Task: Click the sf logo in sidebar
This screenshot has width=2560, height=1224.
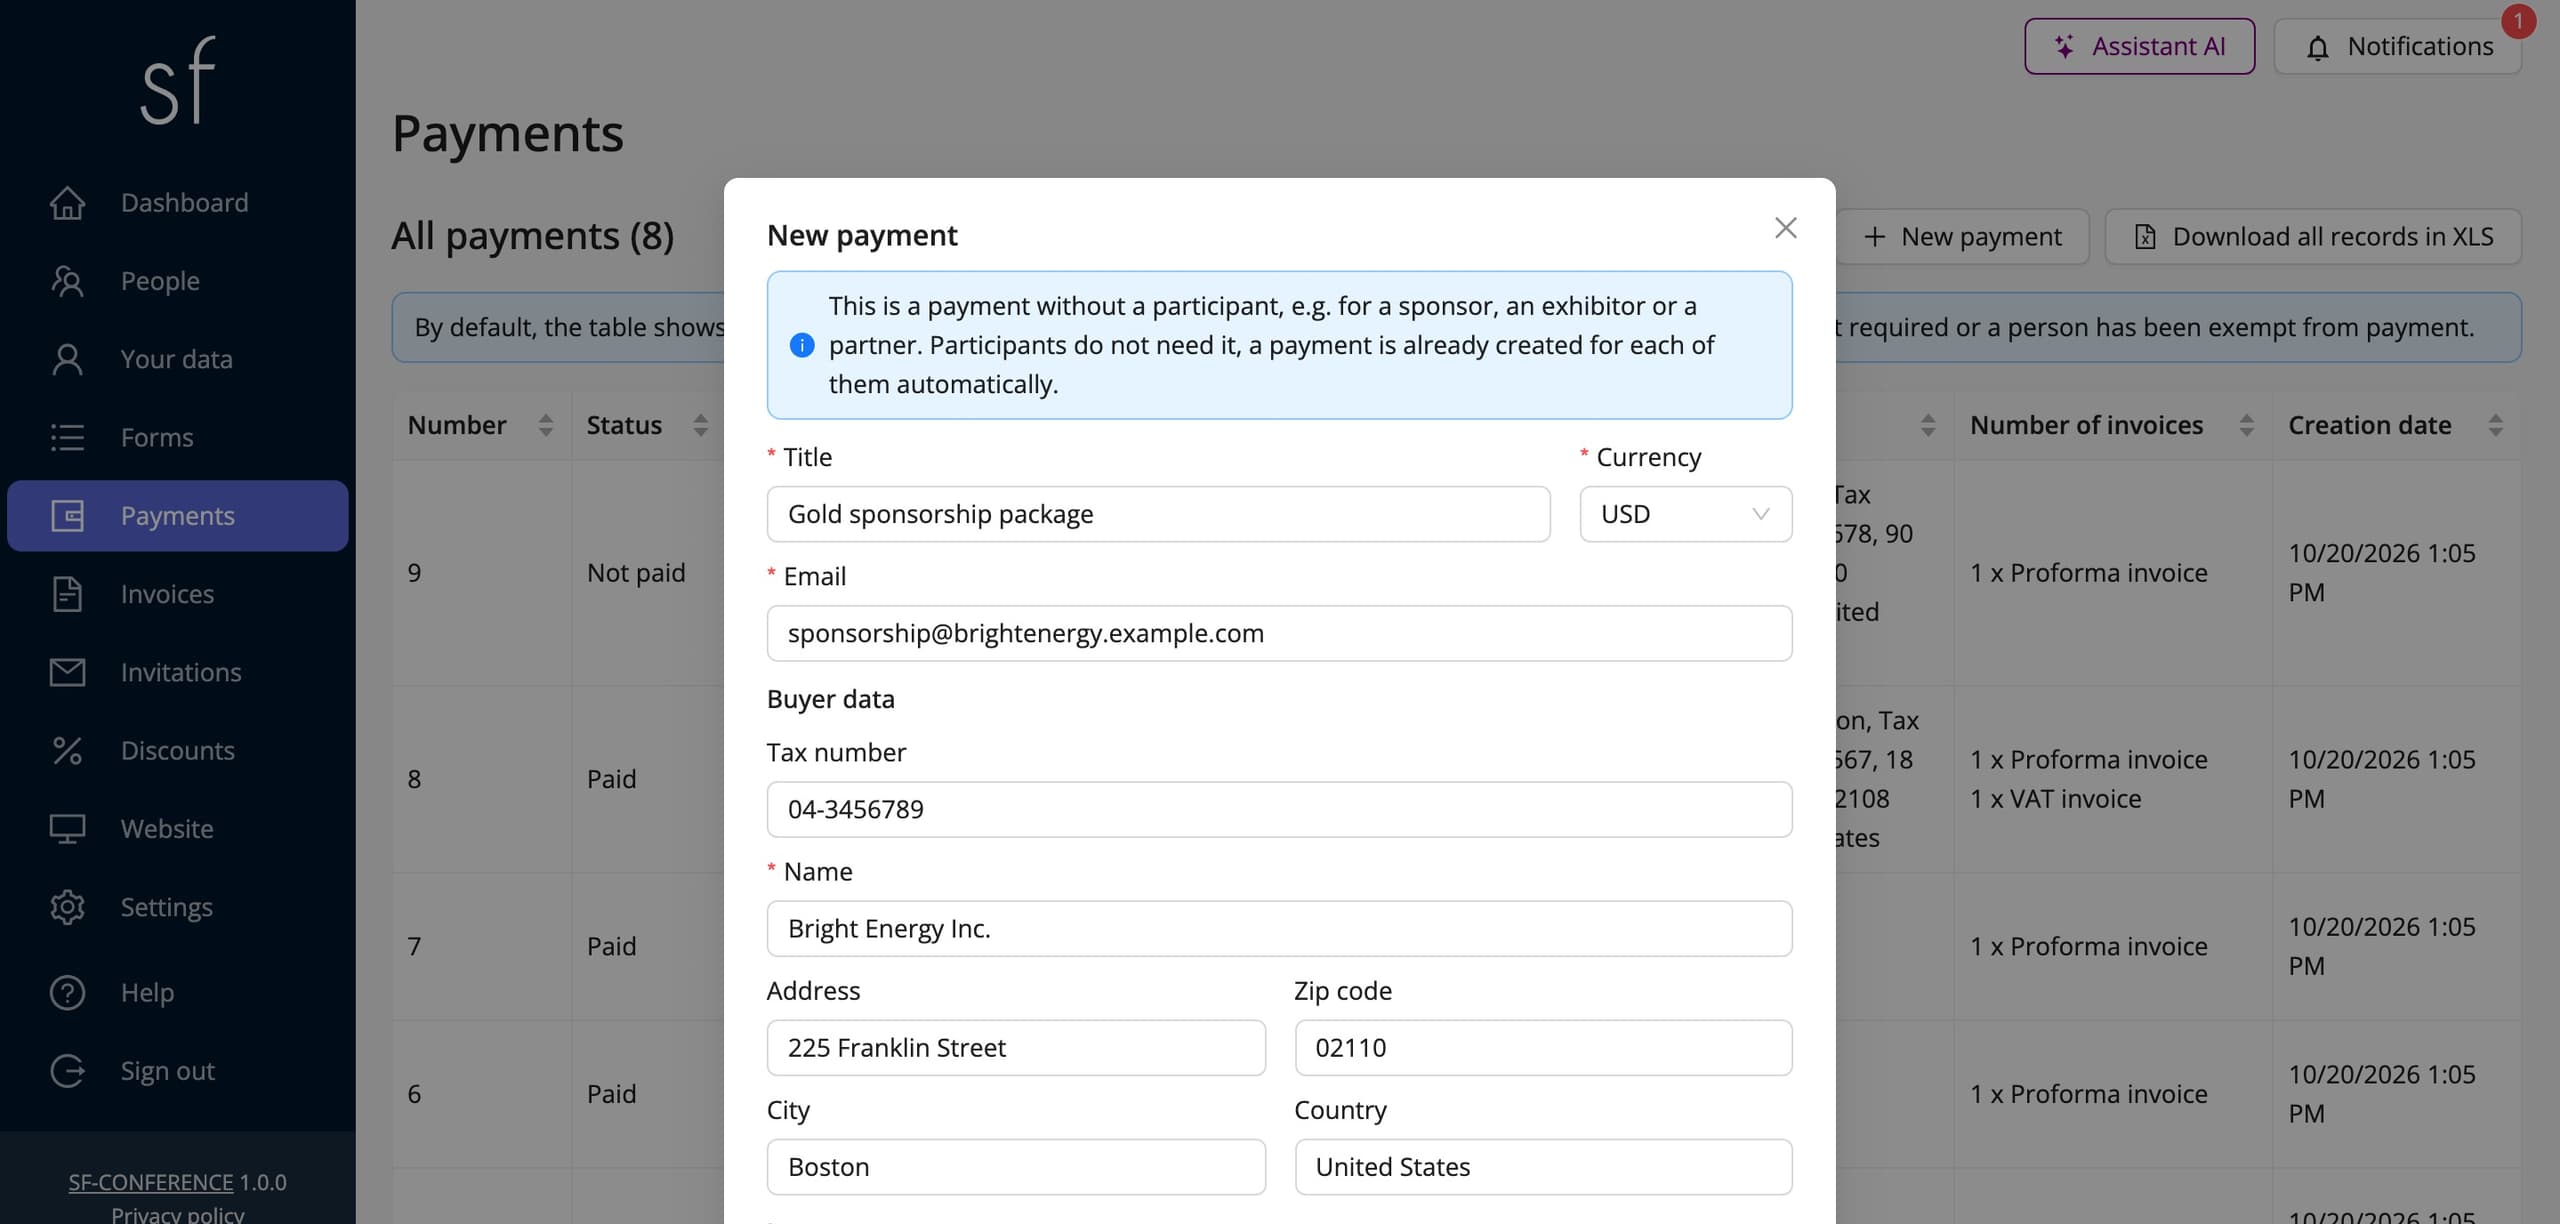Action: [x=178, y=81]
